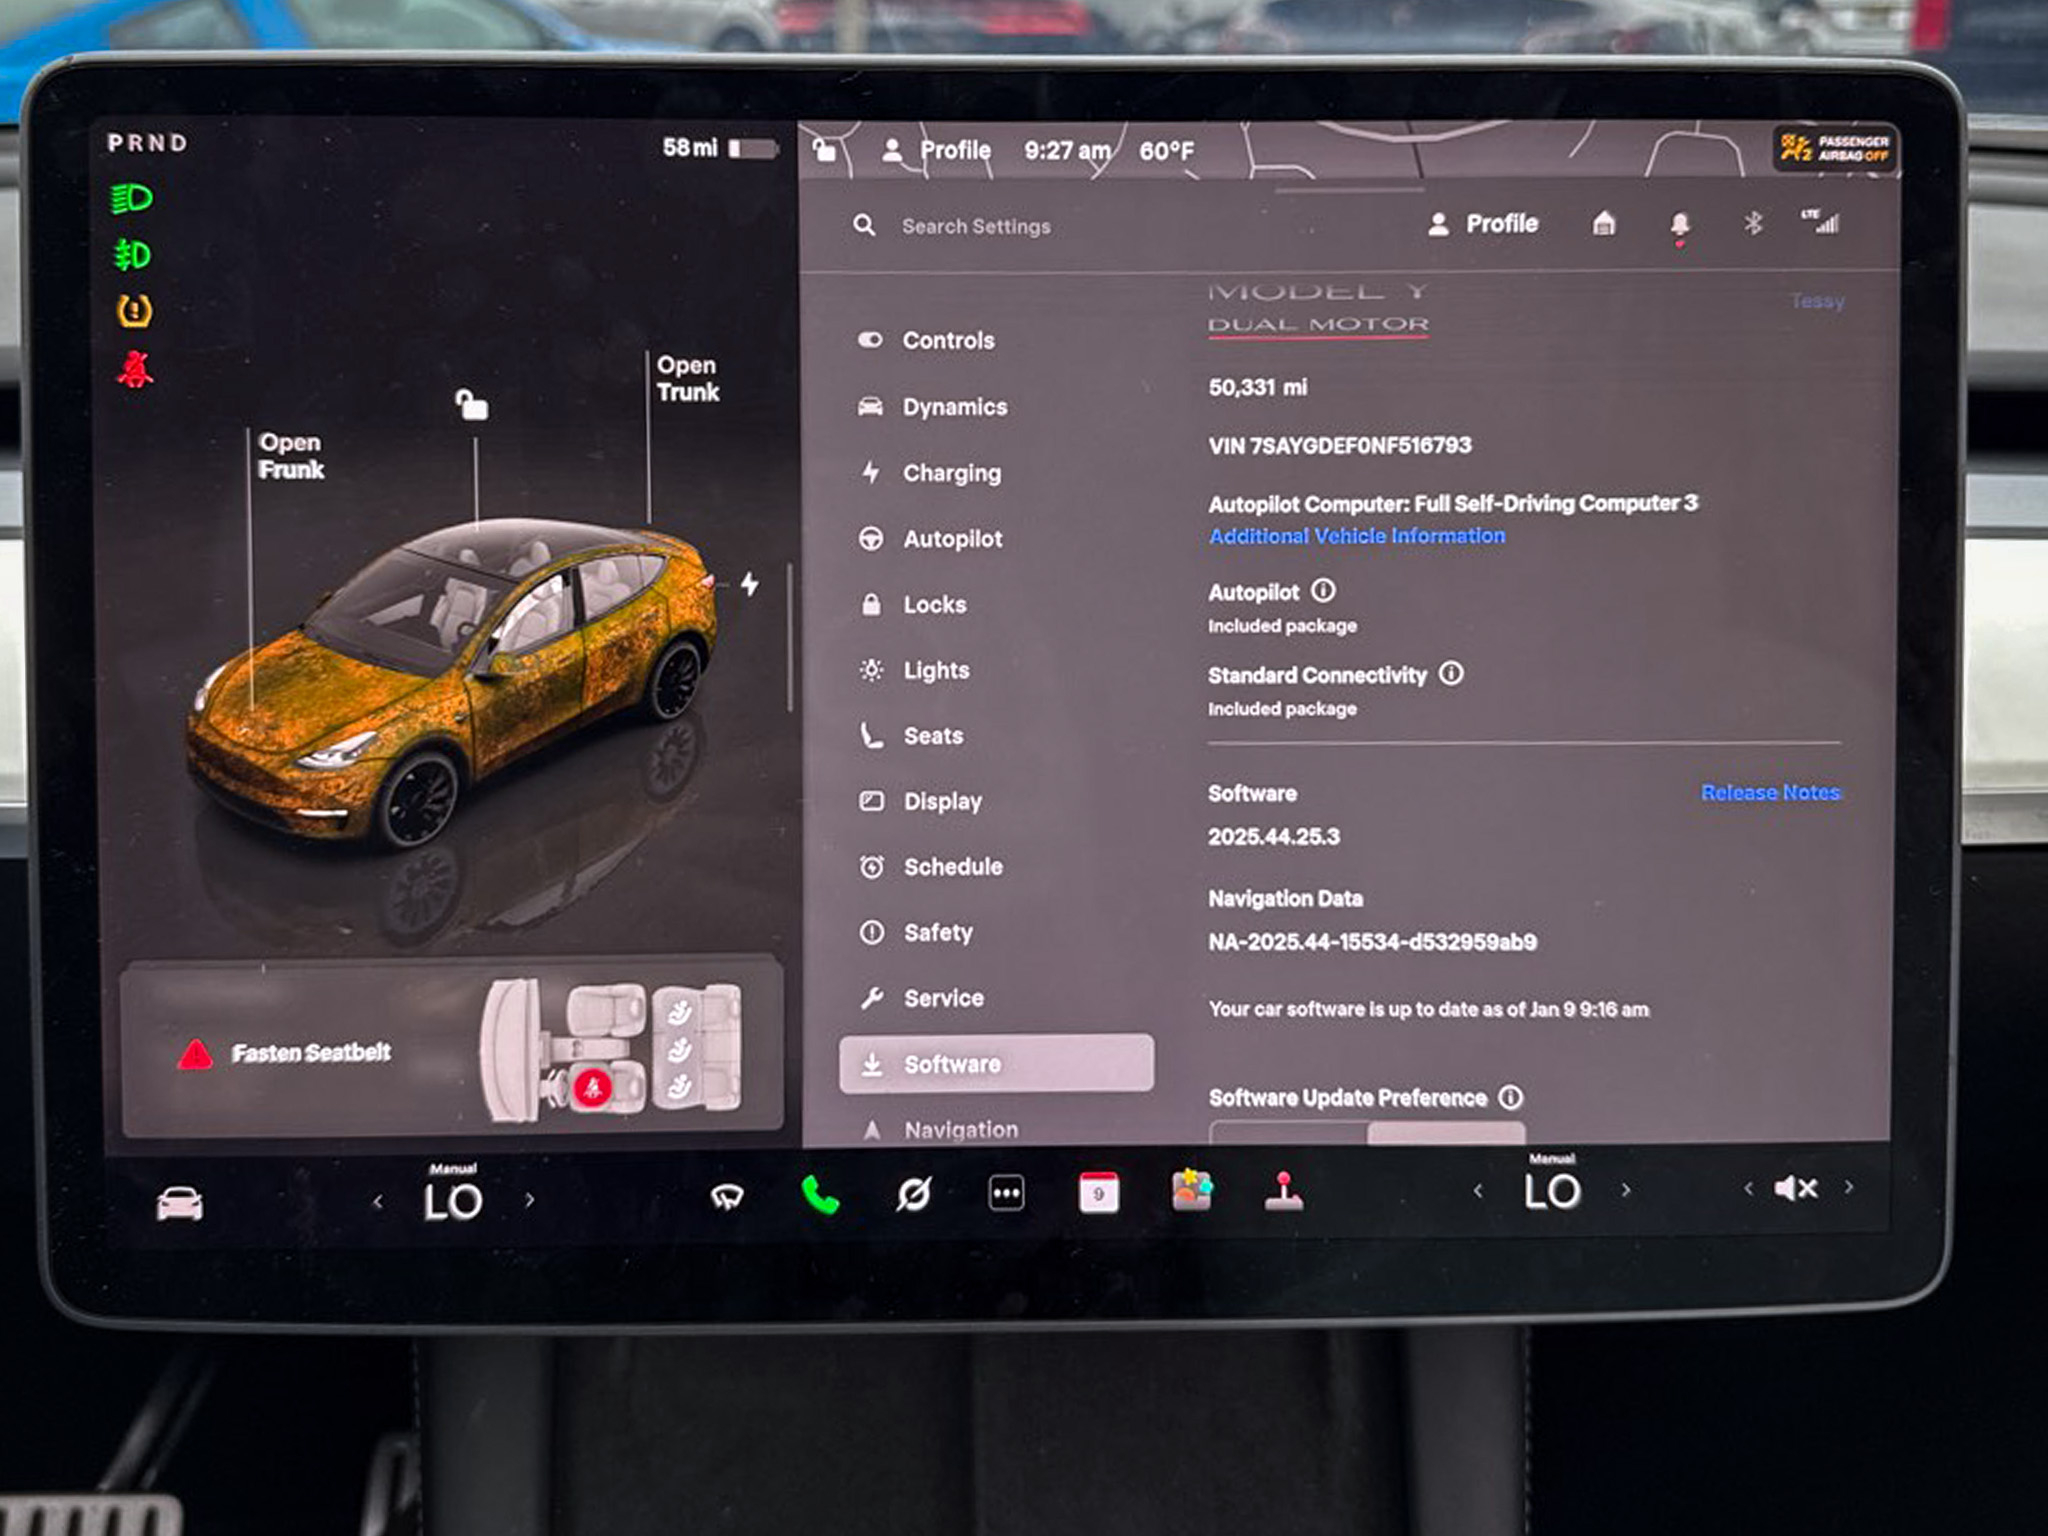Select Autopilot in the settings menu
The image size is (2048, 1536).
coord(953,539)
